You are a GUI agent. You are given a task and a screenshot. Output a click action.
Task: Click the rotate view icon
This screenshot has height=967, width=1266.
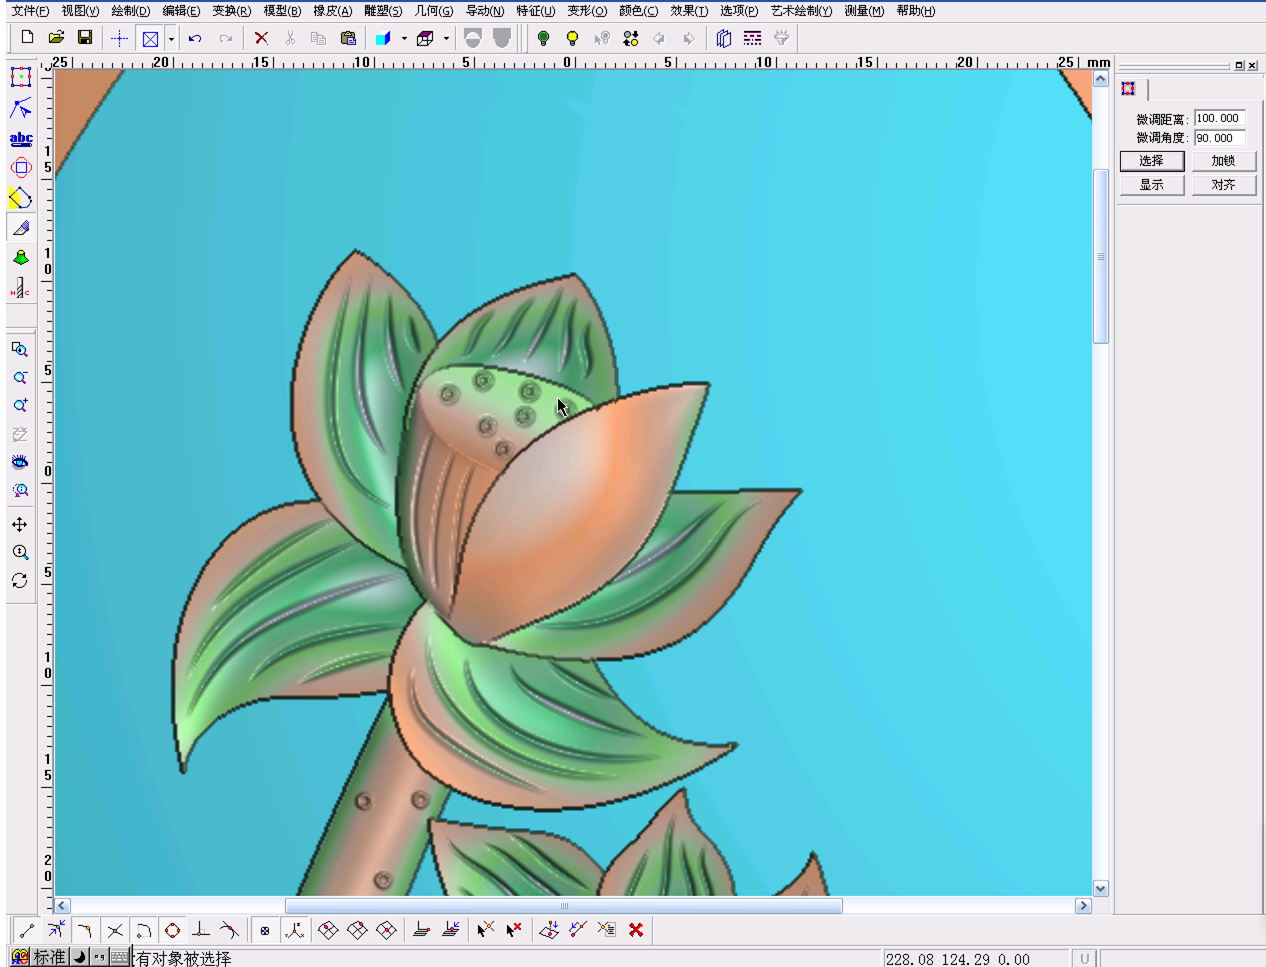[x=20, y=581]
